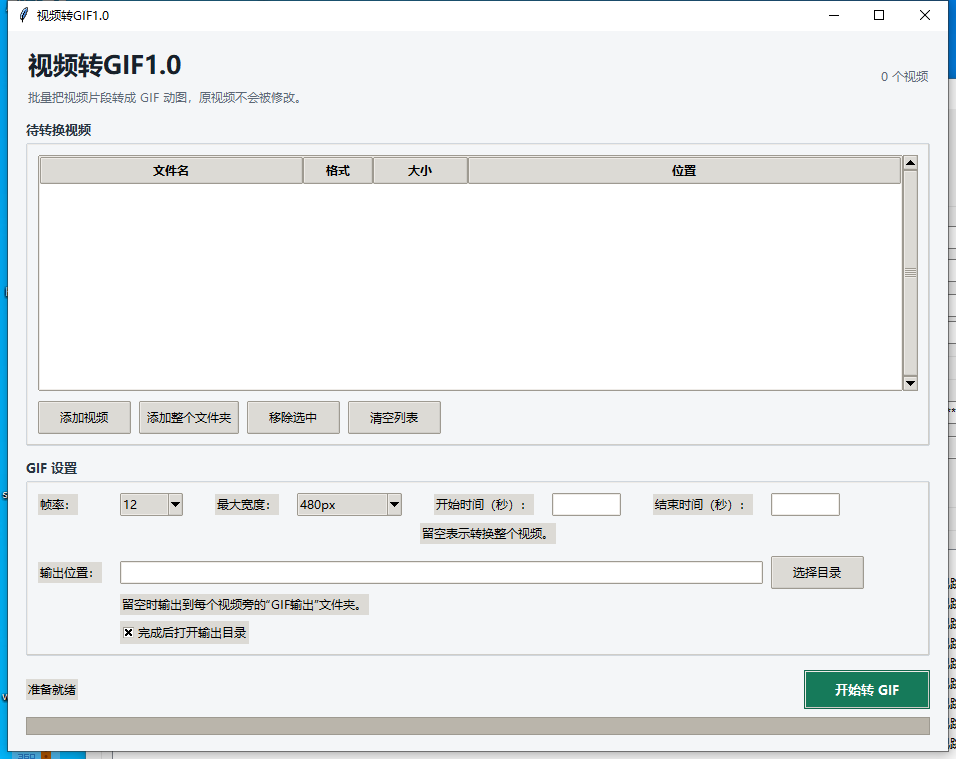Viewport: 956px width, 759px height.
Task: Click 移除选中 to remove selected video
Action: pos(293,418)
